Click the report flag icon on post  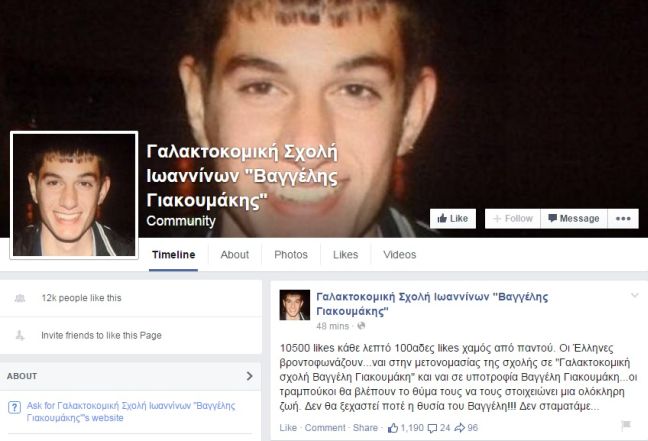click(x=626, y=424)
